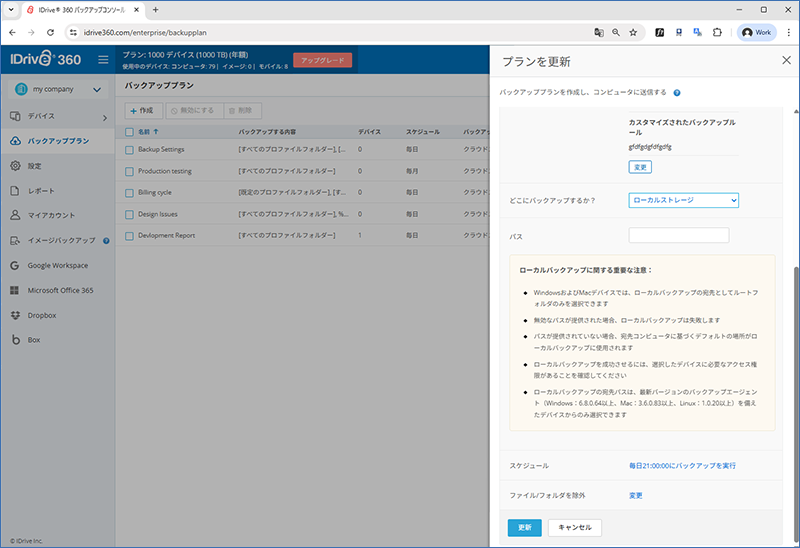The image size is (800, 548).
Task: Click the hamburger menu icon beside IDrive logo
Action: tap(103, 60)
